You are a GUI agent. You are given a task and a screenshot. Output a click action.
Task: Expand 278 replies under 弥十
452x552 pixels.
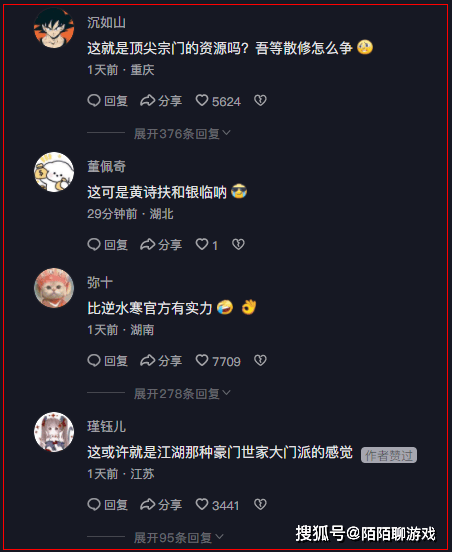(182, 394)
